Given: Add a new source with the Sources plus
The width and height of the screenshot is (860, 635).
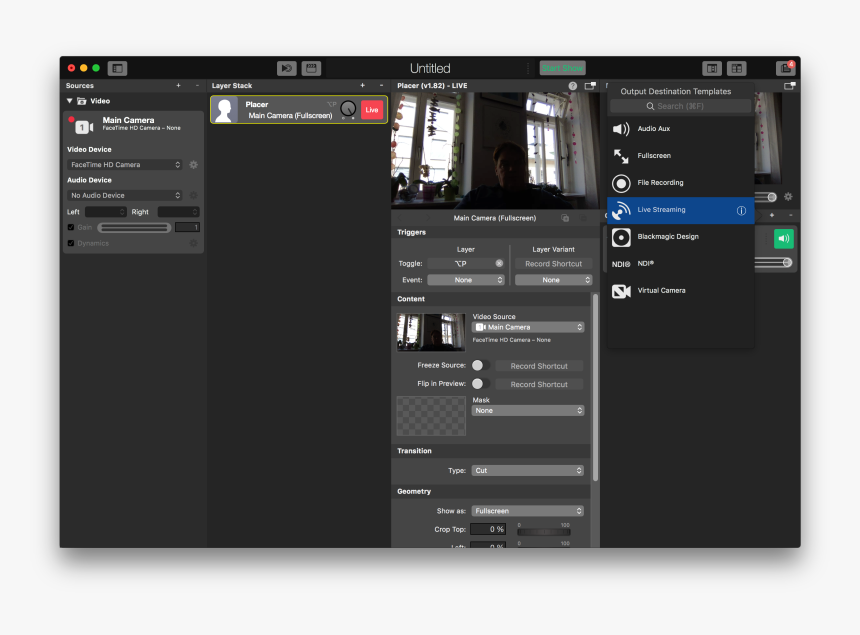Looking at the screenshot, I should coord(178,86).
